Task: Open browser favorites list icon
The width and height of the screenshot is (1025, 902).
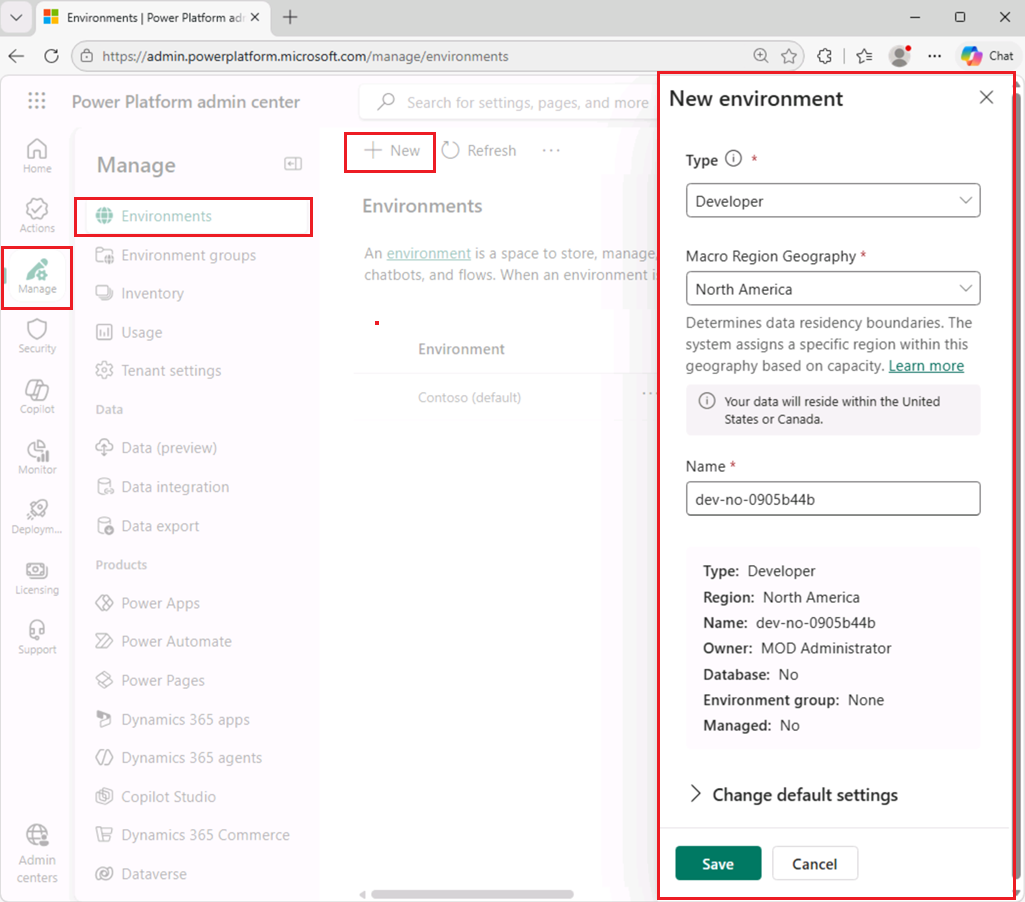Action: (864, 56)
